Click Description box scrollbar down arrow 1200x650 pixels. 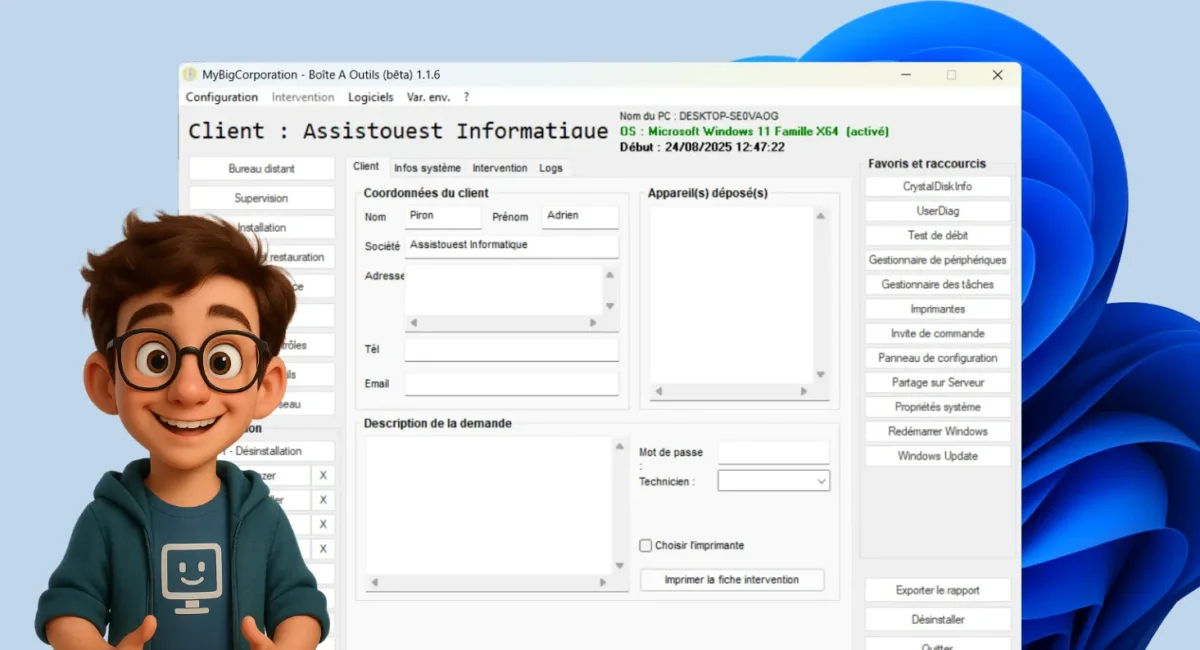click(x=620, y=565)
